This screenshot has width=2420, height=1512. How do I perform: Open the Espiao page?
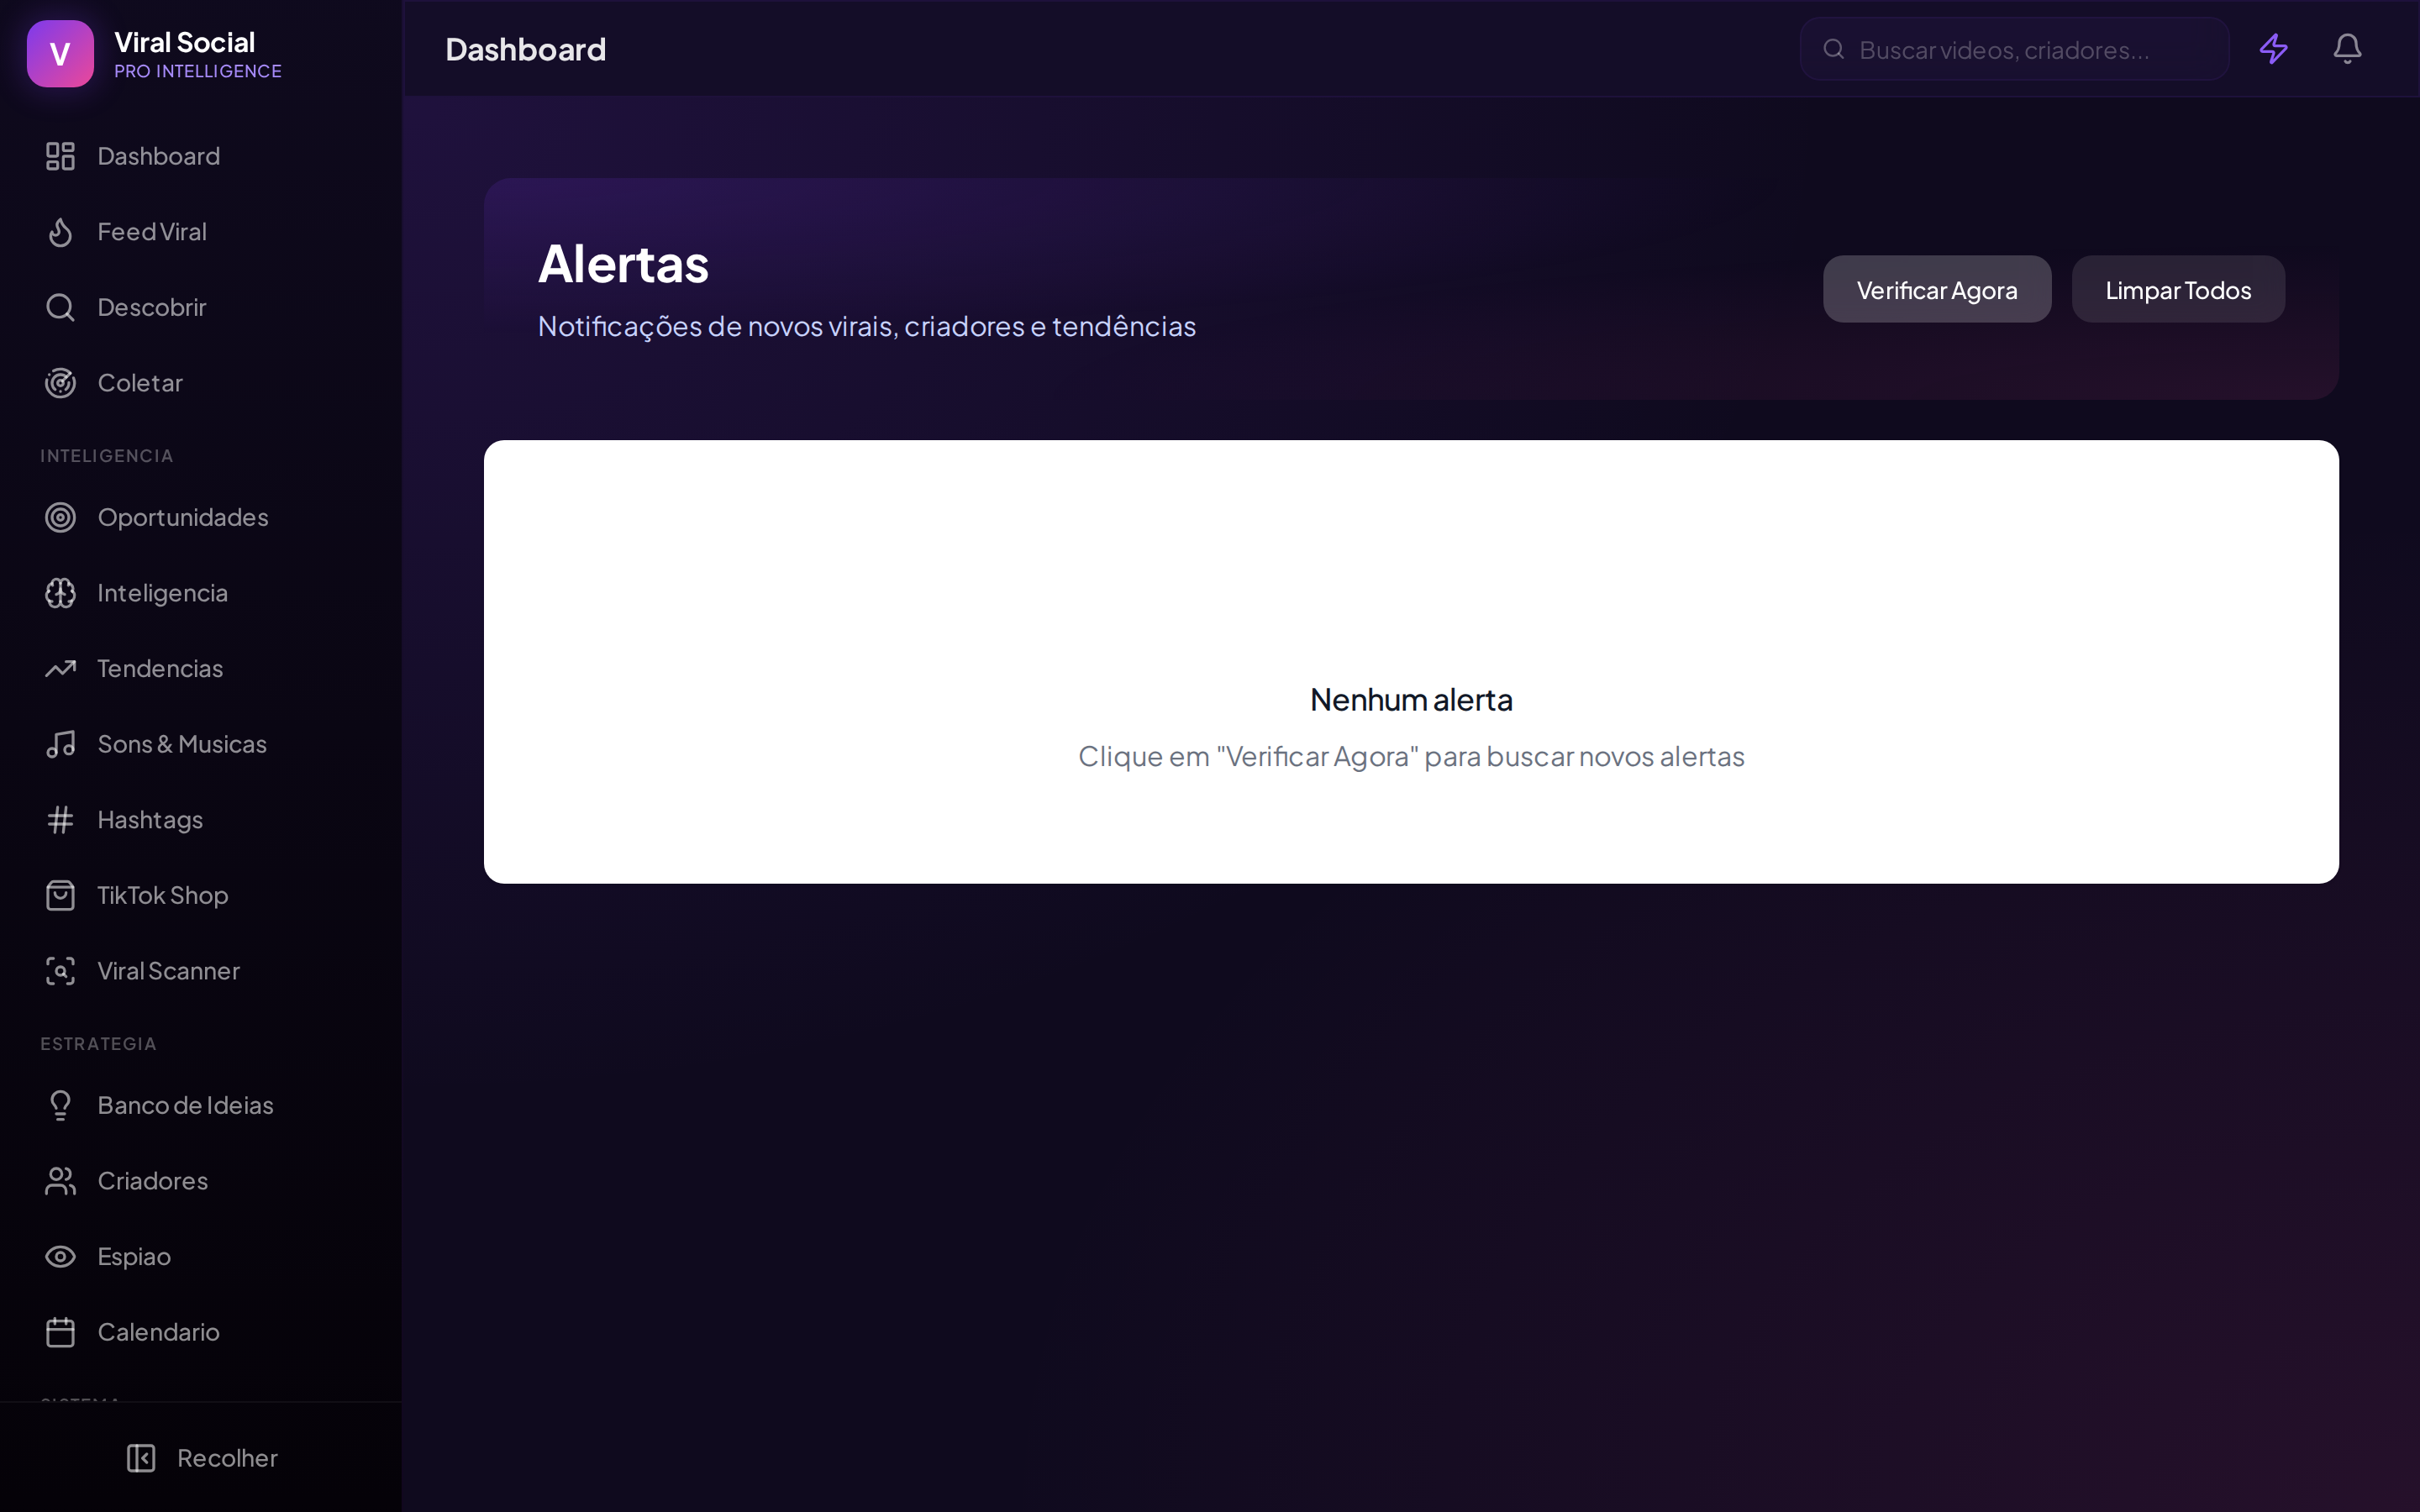pos(201,1256)
